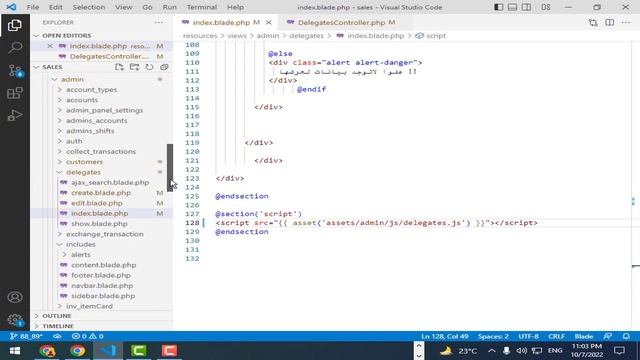This screenshot has height=360, width=640.
Task: Expand the account_types folder
Action: click(x=91, y=89)
